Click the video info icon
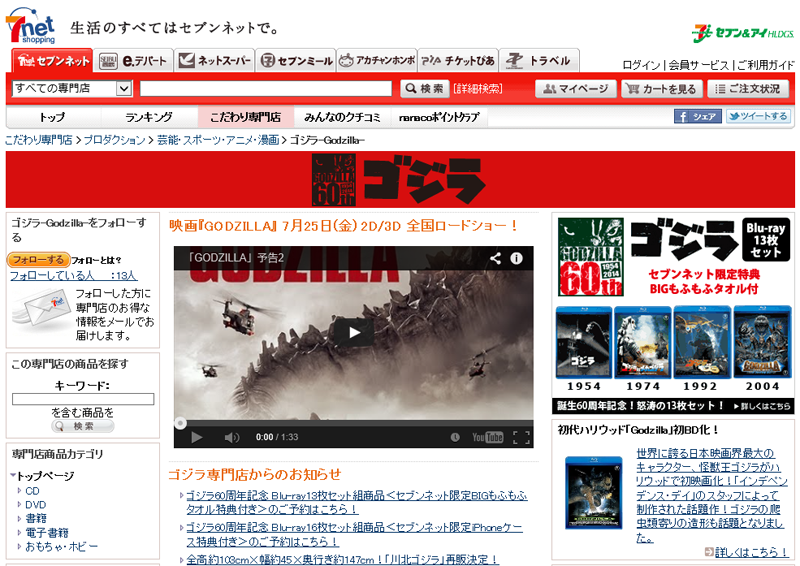Image resolution: width=800 pixels, height=566 pixels. 516,258
